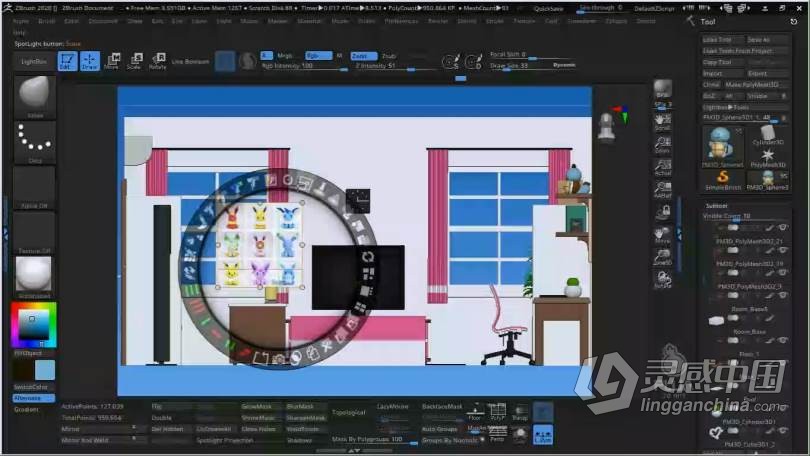This screenshot has height=456, width=810.
Task: Open the Dots stroke type picker
Action: tap(35, 142)
